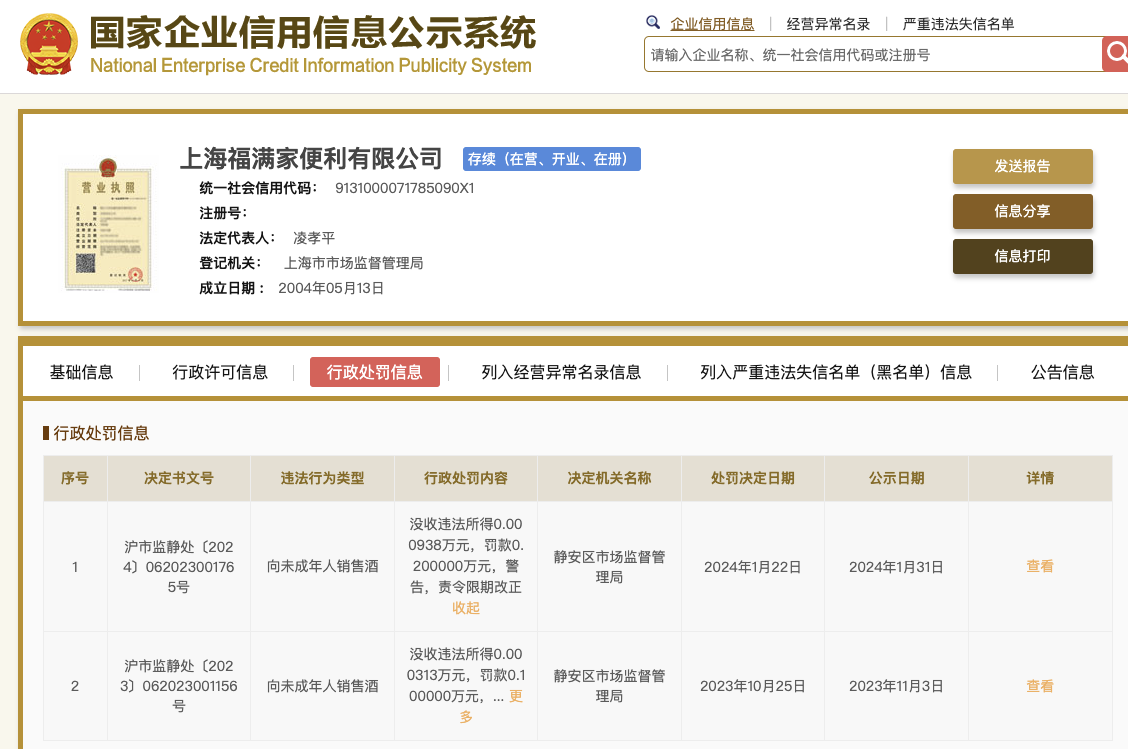
Task: Click the 处罚决定日期 column header
Action: pyautogui.click(x=752, y=478)
